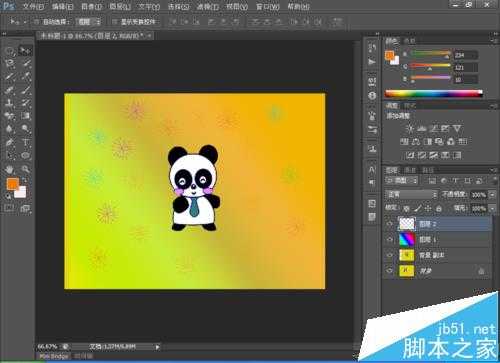Select the Gradient tool
The image size is (500, 363).
[x=25, y=116]
